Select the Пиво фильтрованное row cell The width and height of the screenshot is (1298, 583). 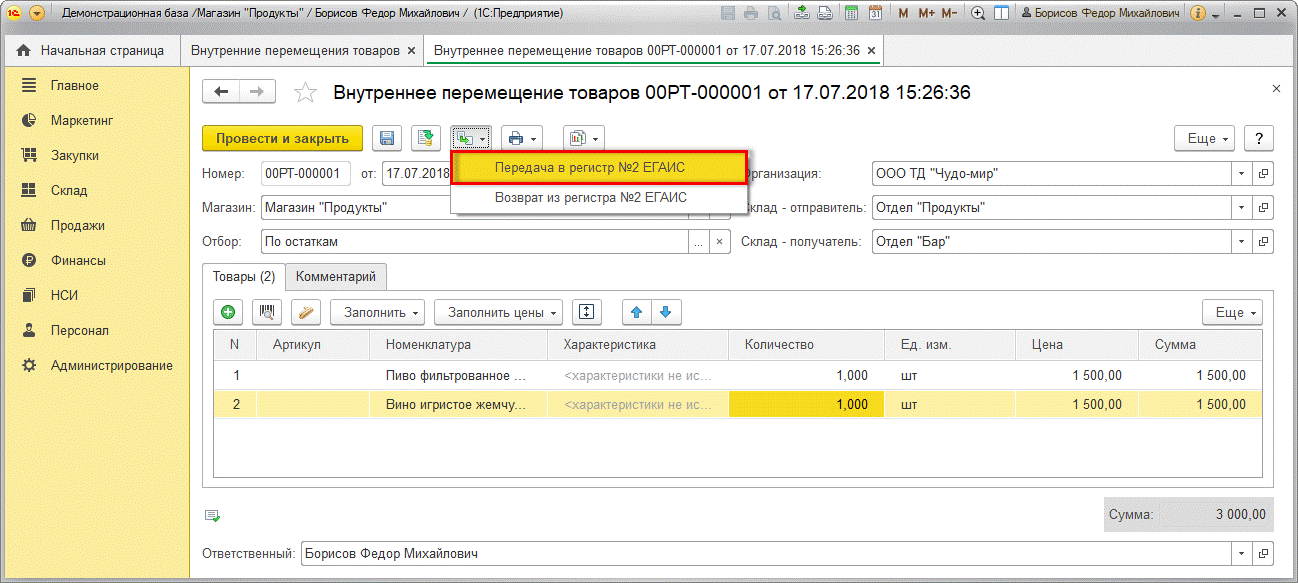458,376
